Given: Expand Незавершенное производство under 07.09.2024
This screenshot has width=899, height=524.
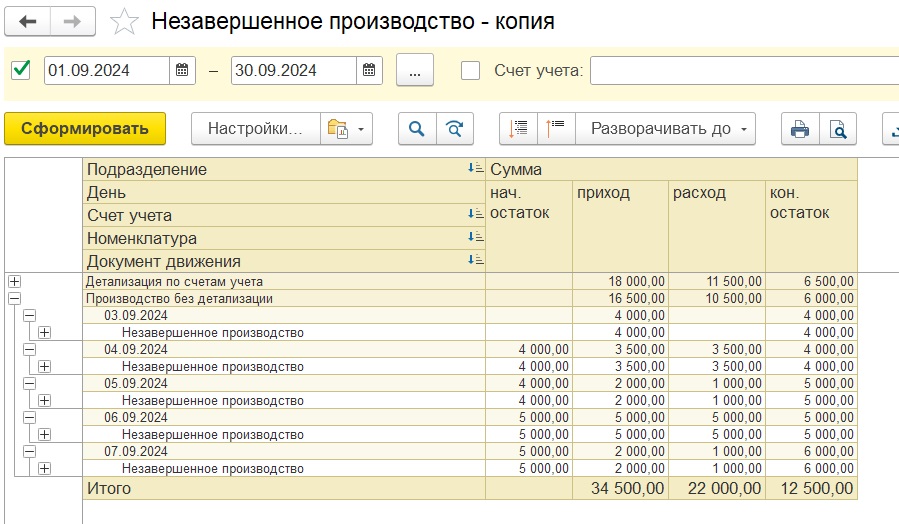Looking at the screenshot, I should pyautogui.click(x=44, y=468).
